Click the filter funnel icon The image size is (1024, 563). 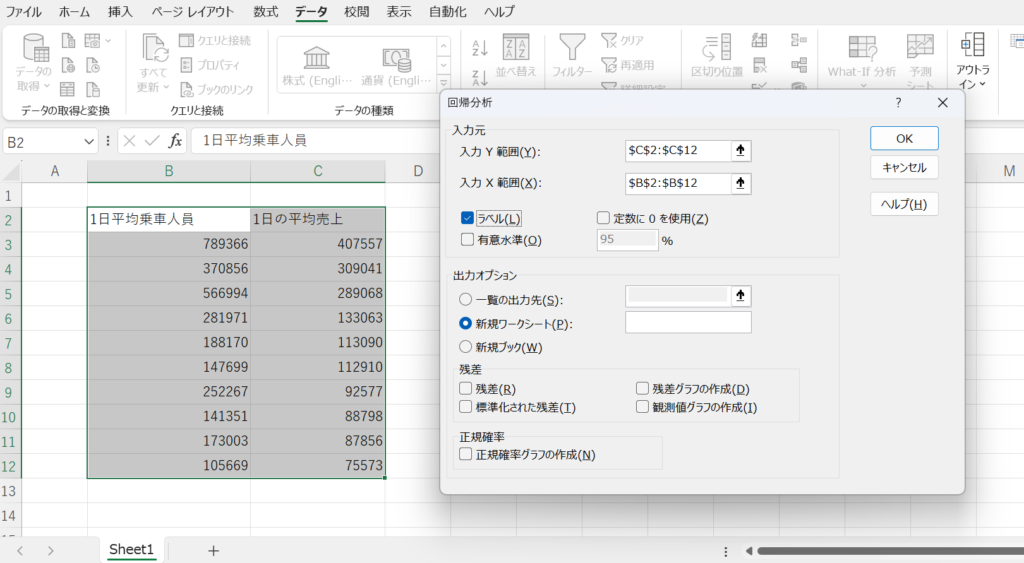pyautogui.click(x=572, y=47)
